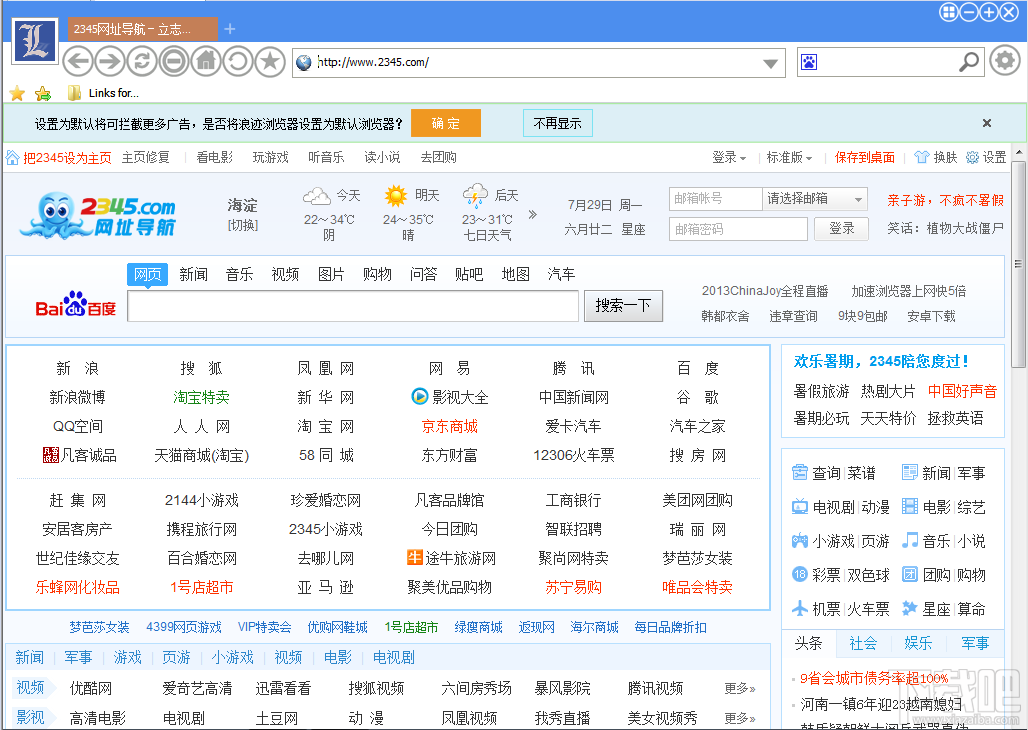Open a new tab with plus button

pyautogui.click(x=230, y=29)
